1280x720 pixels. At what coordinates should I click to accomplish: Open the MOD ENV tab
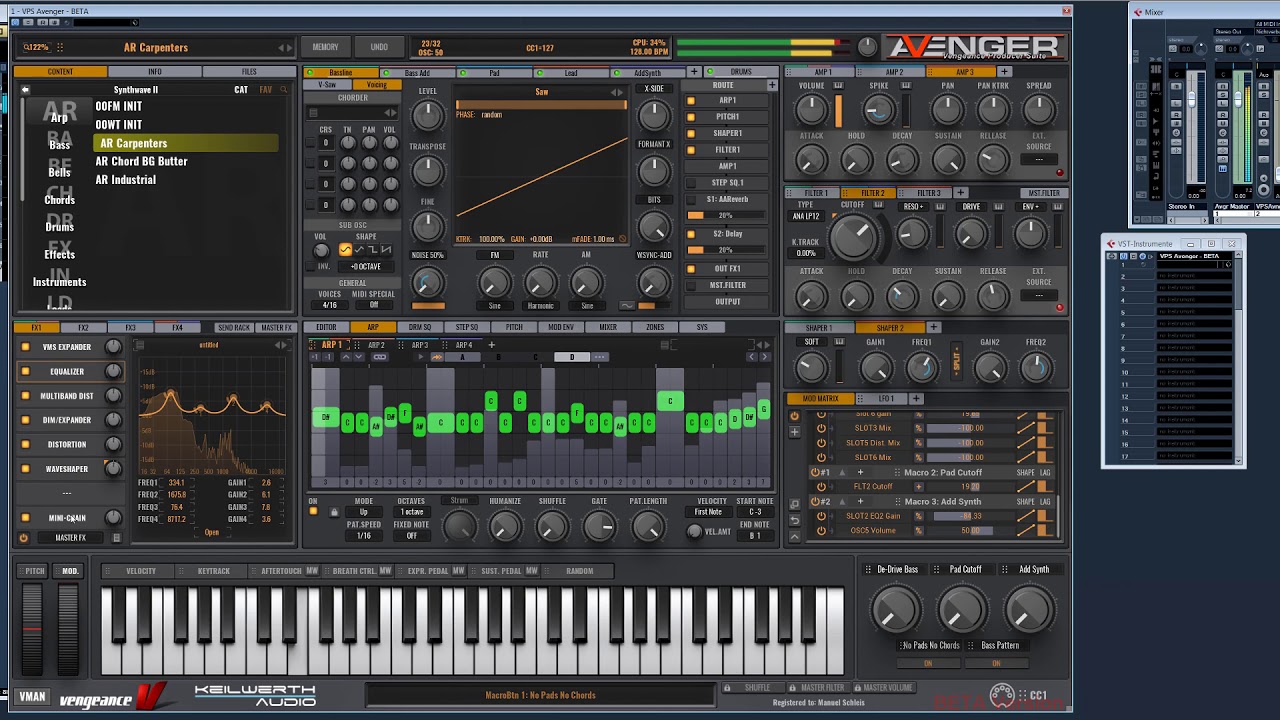561,327
